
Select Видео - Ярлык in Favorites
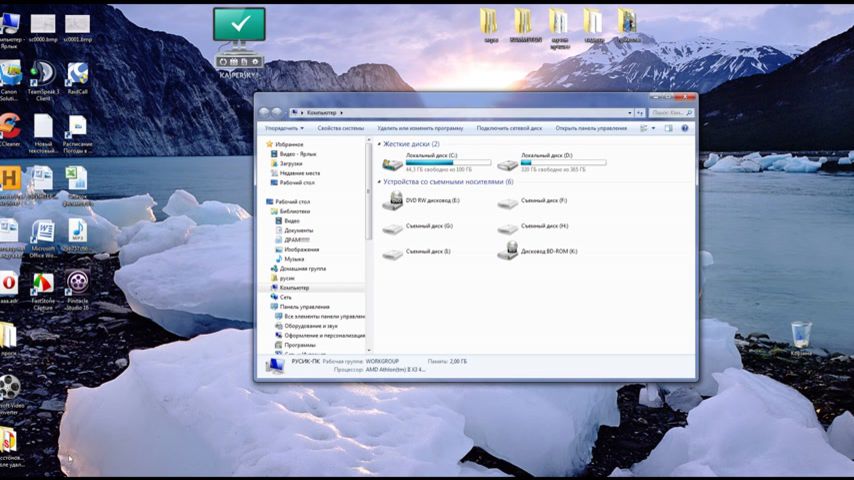click(x=297, y=154)
